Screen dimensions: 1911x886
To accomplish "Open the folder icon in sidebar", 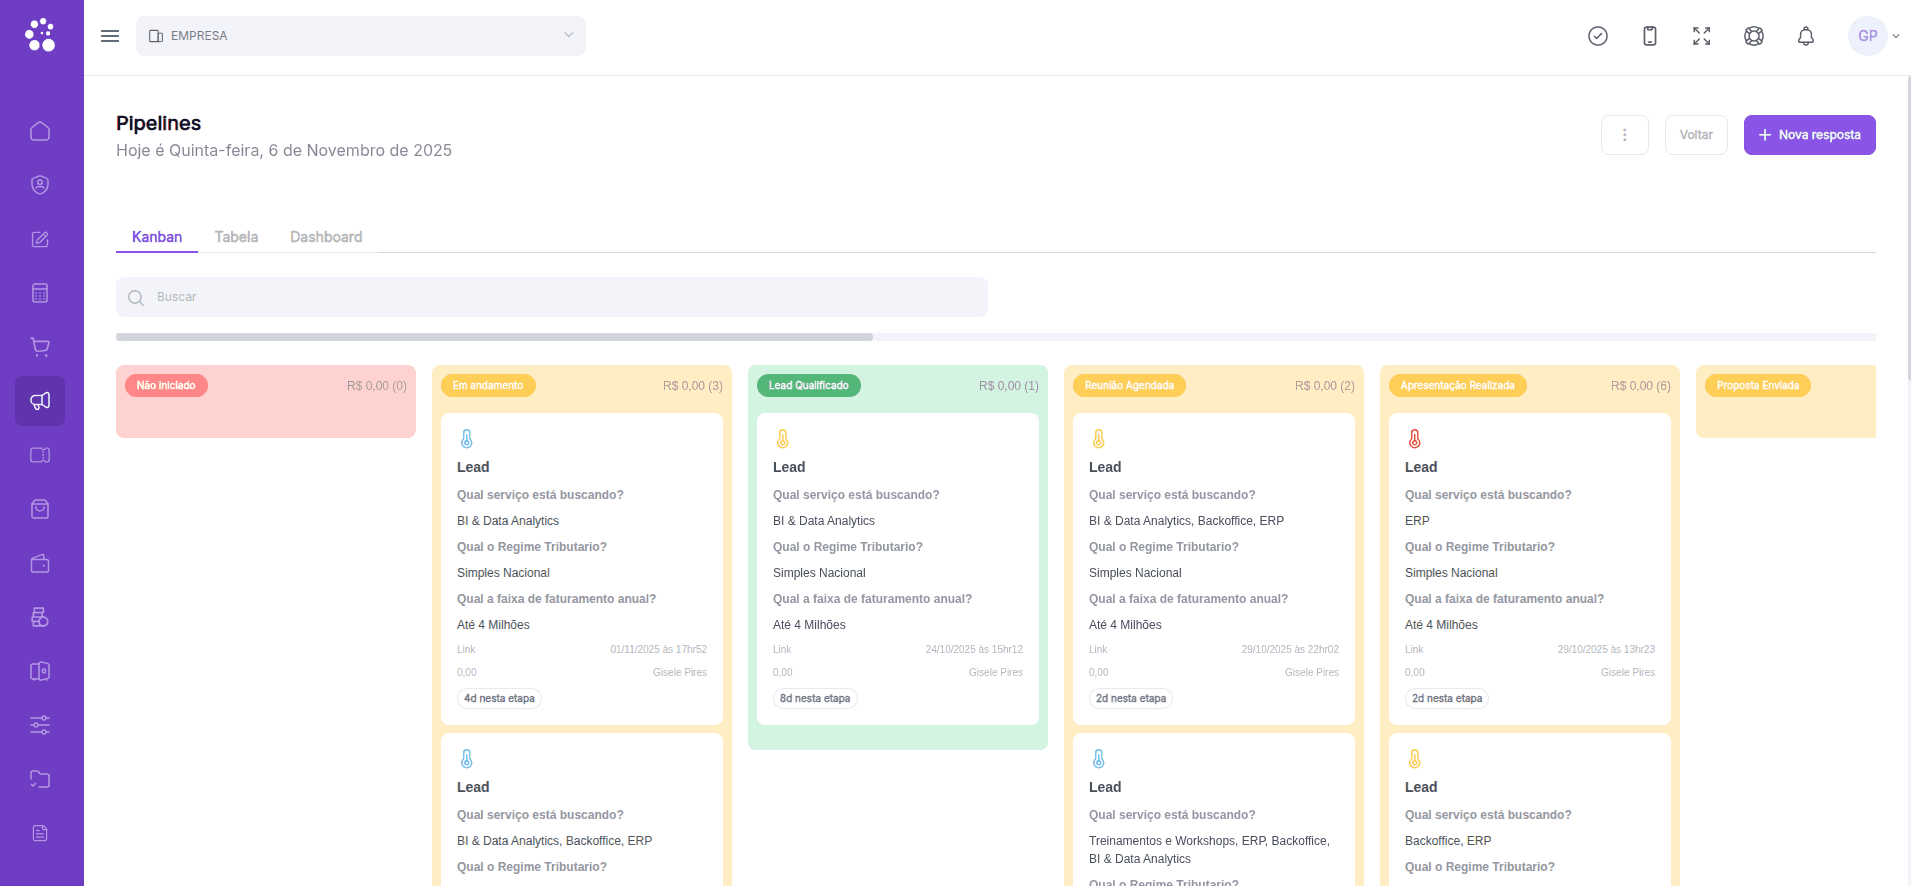I will tap(40, 779).
